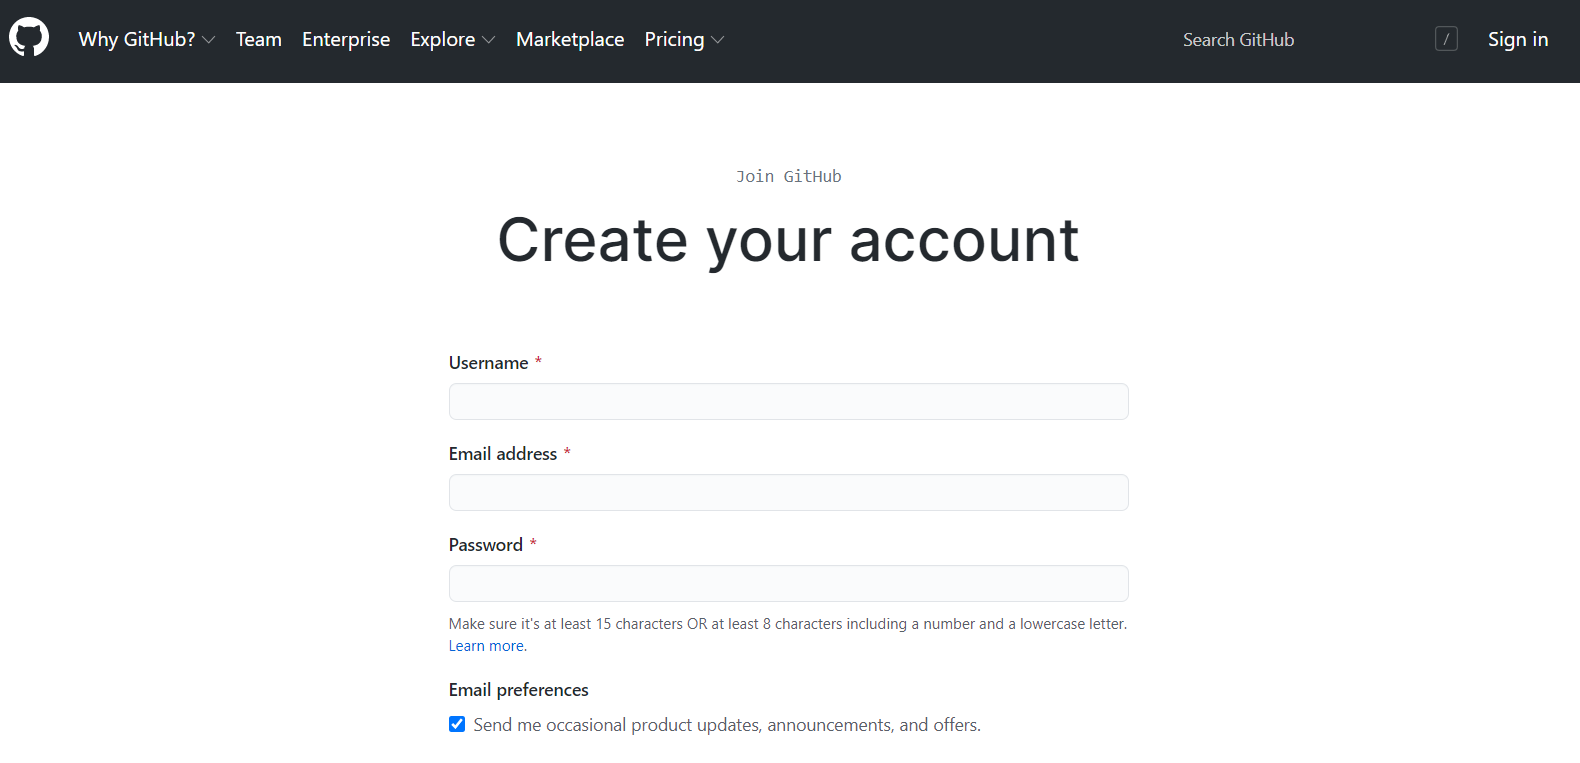Viewport: 1580px width, 763px height.
Task: Open the Enterprise page
Action: click(x=346, y=39)
